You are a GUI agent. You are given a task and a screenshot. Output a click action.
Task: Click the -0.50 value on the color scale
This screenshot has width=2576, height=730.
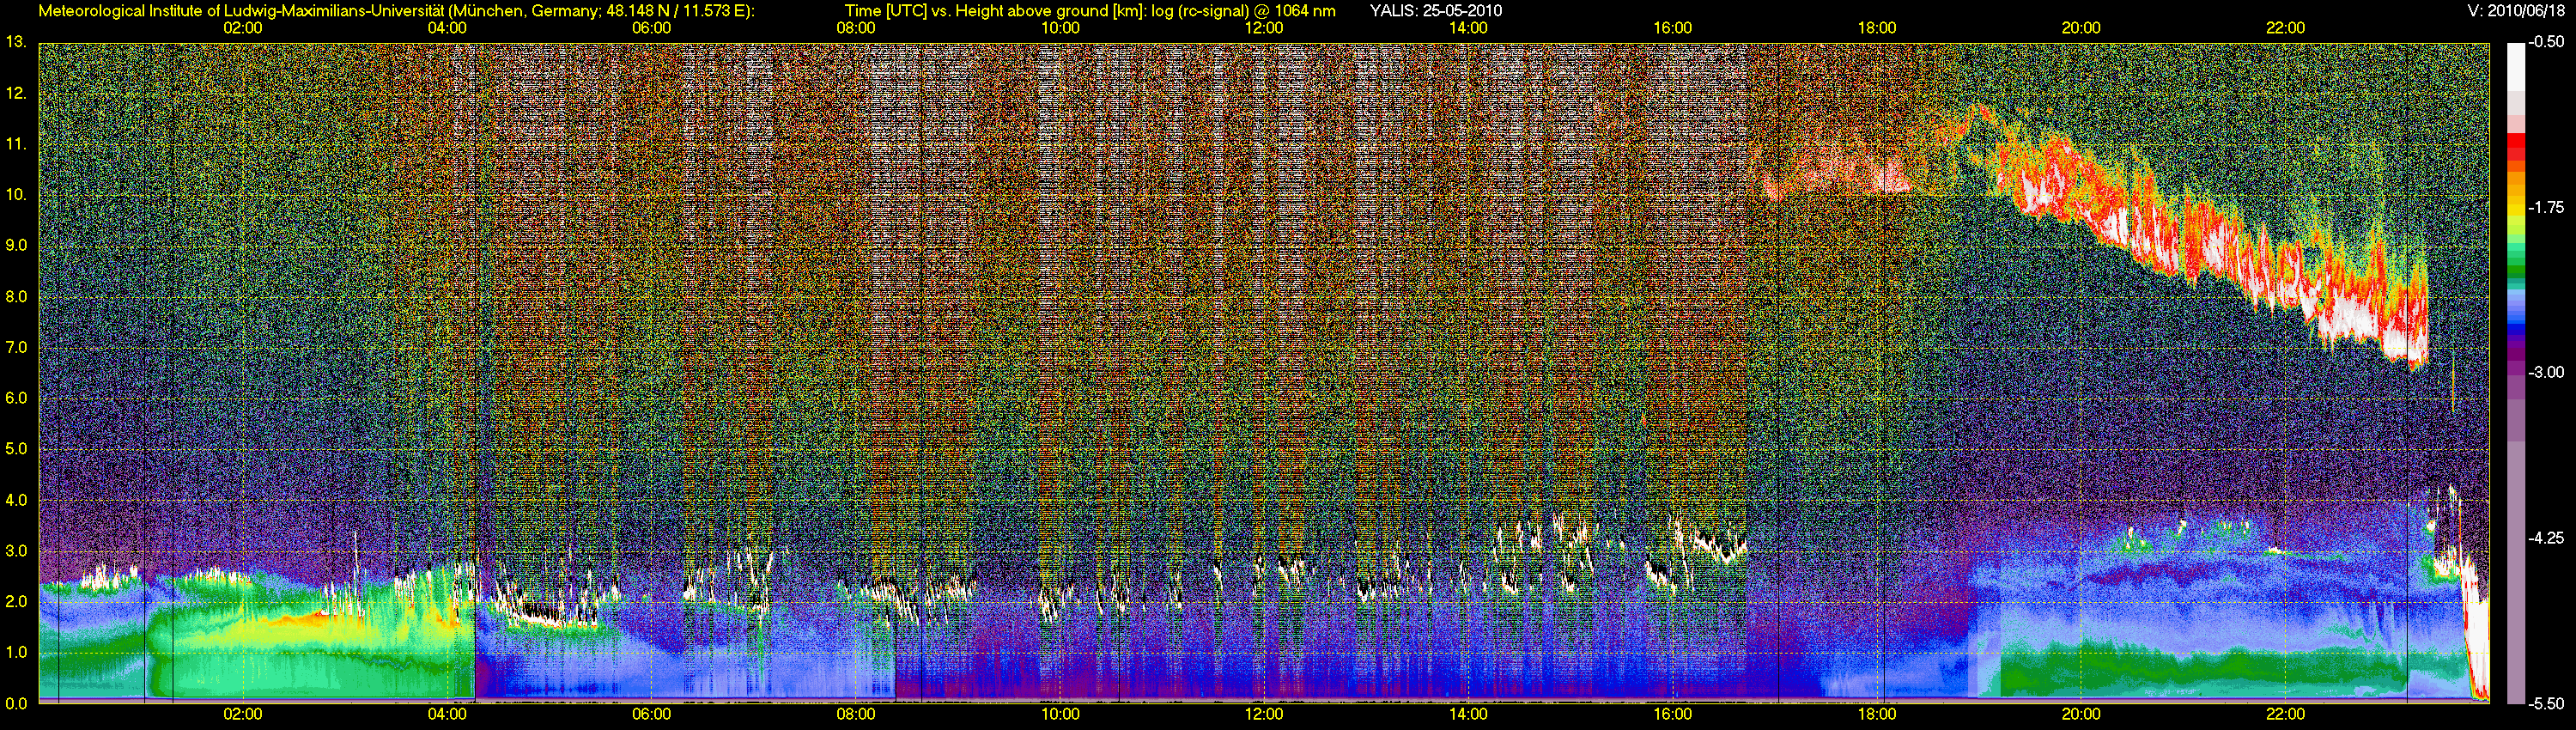[2545, 43]
